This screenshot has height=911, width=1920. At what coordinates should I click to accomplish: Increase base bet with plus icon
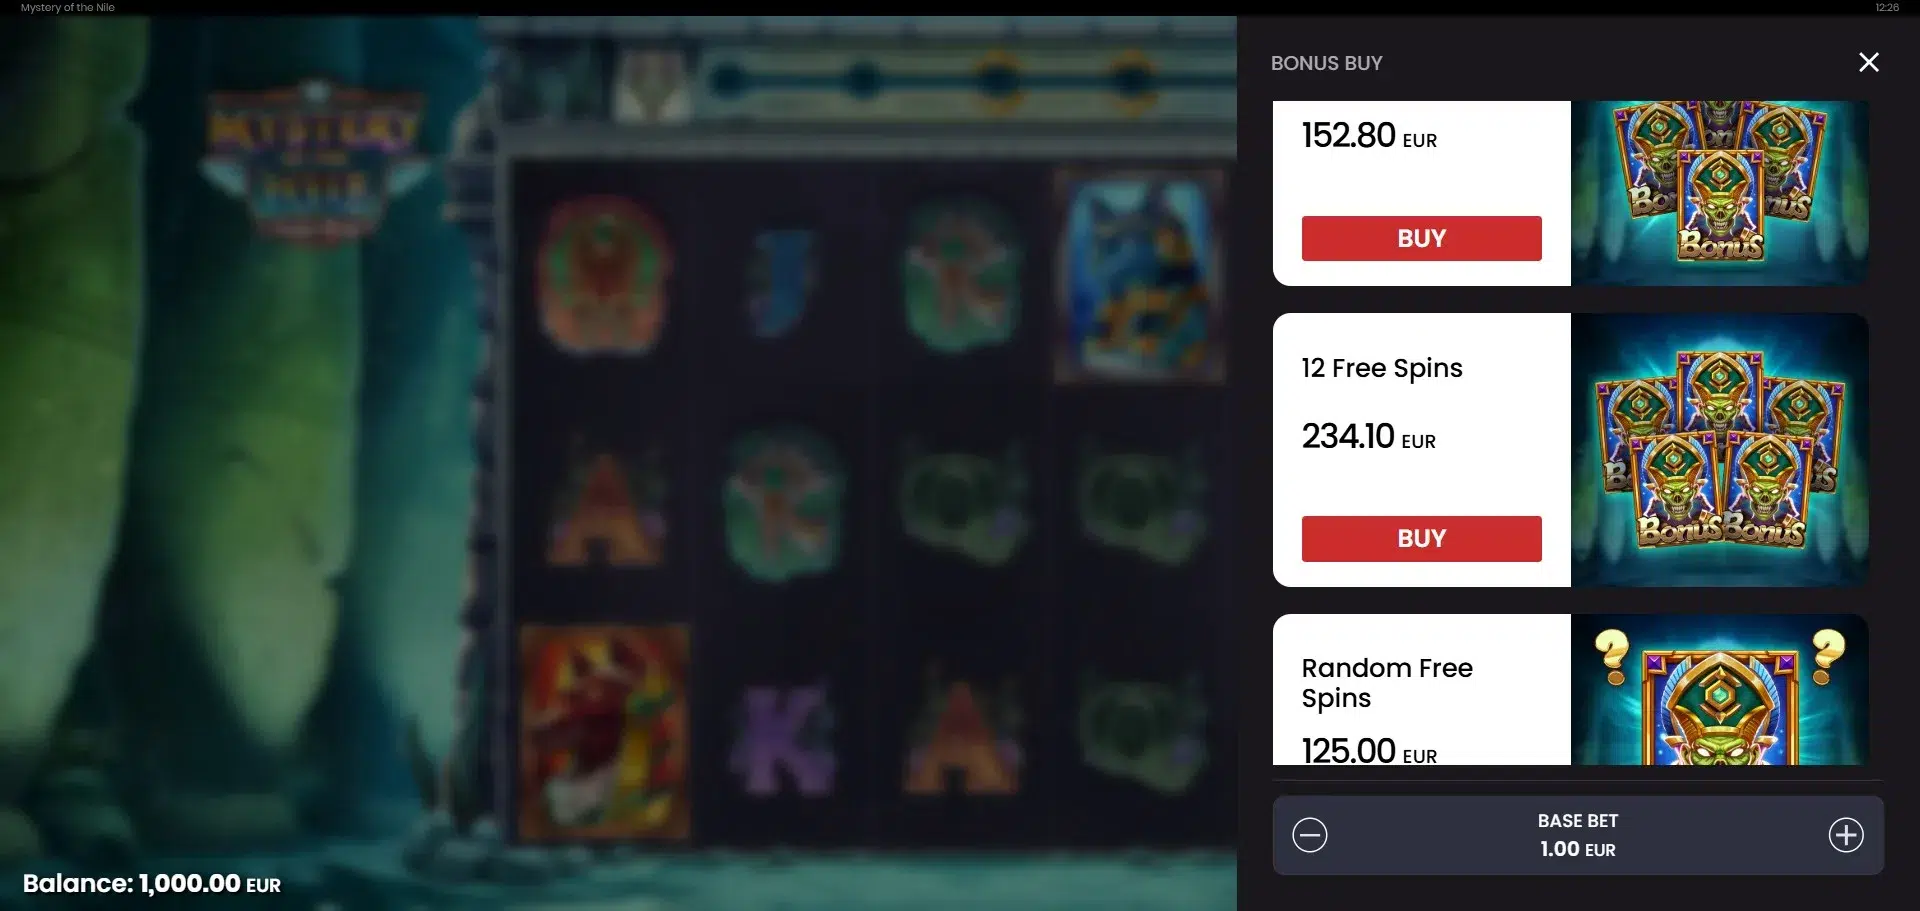[x=1846, y=835]
